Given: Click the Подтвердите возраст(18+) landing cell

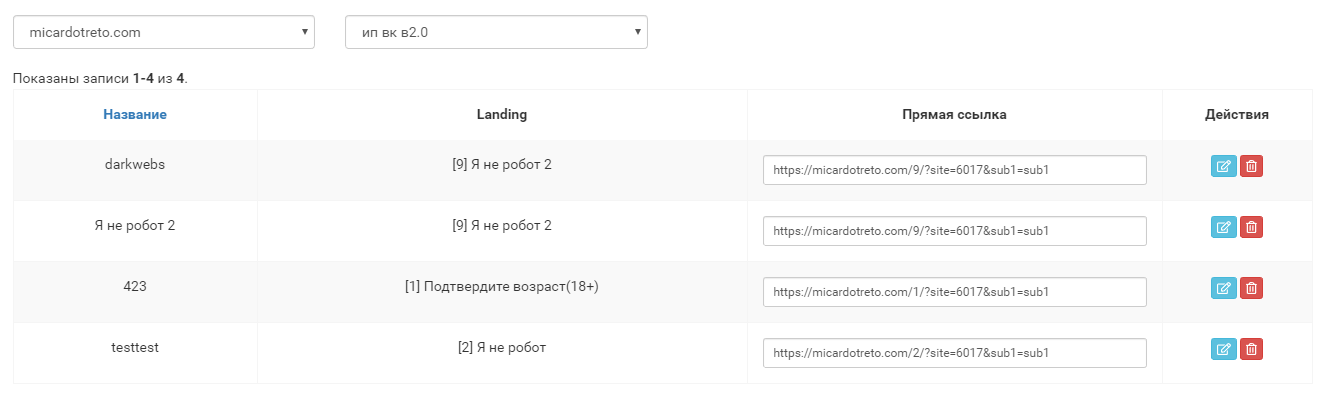Looking at the screenshot, I should point(502,286).
